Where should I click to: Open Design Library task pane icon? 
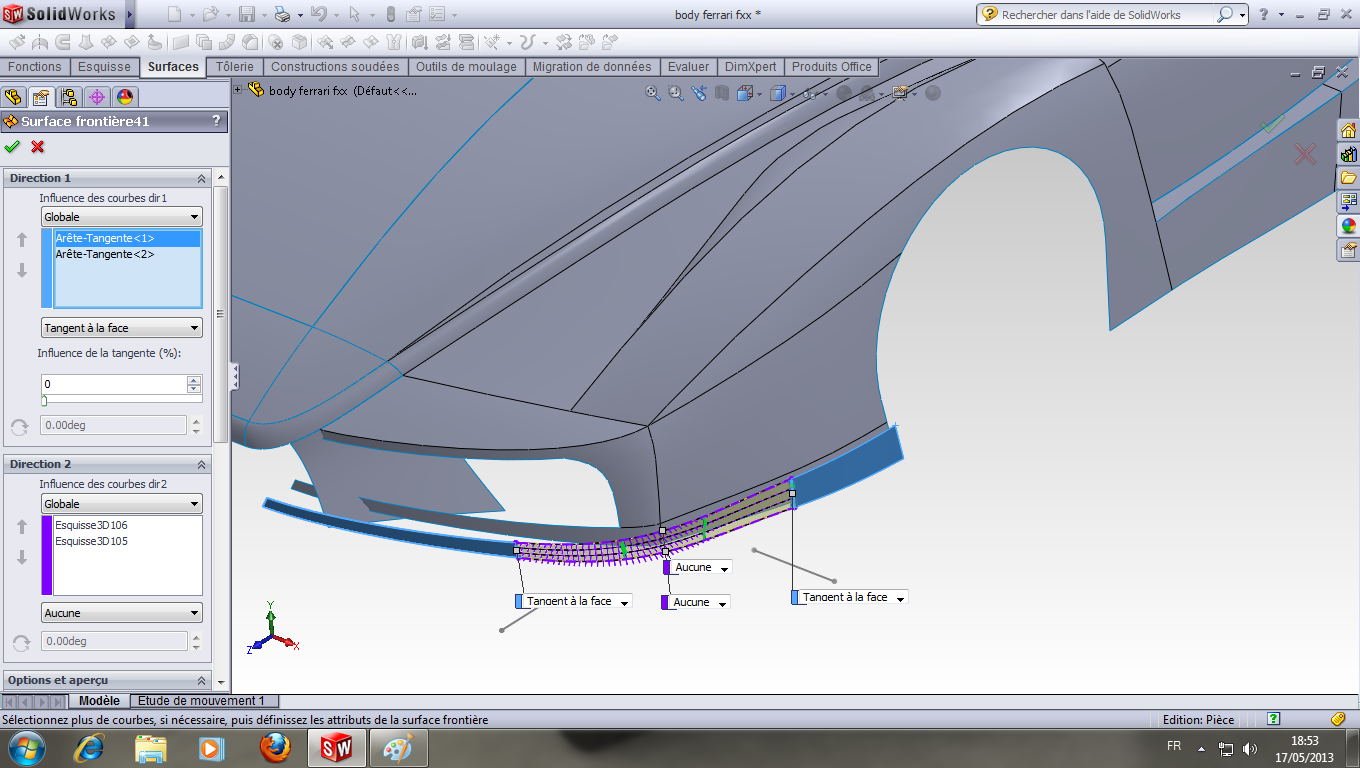click(x=1348, y=154)
